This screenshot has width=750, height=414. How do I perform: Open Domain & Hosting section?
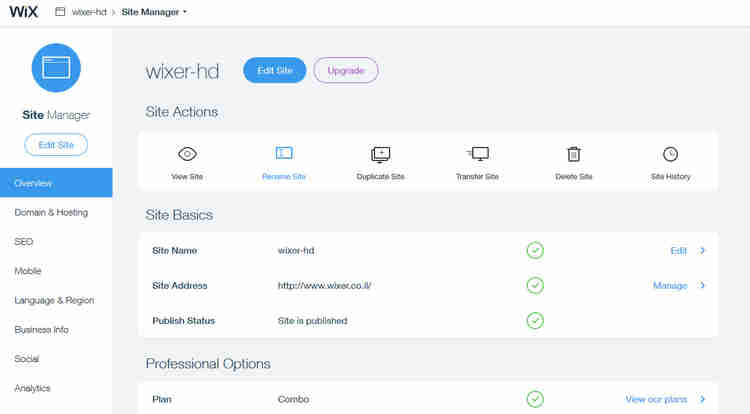tap(51, 212)
